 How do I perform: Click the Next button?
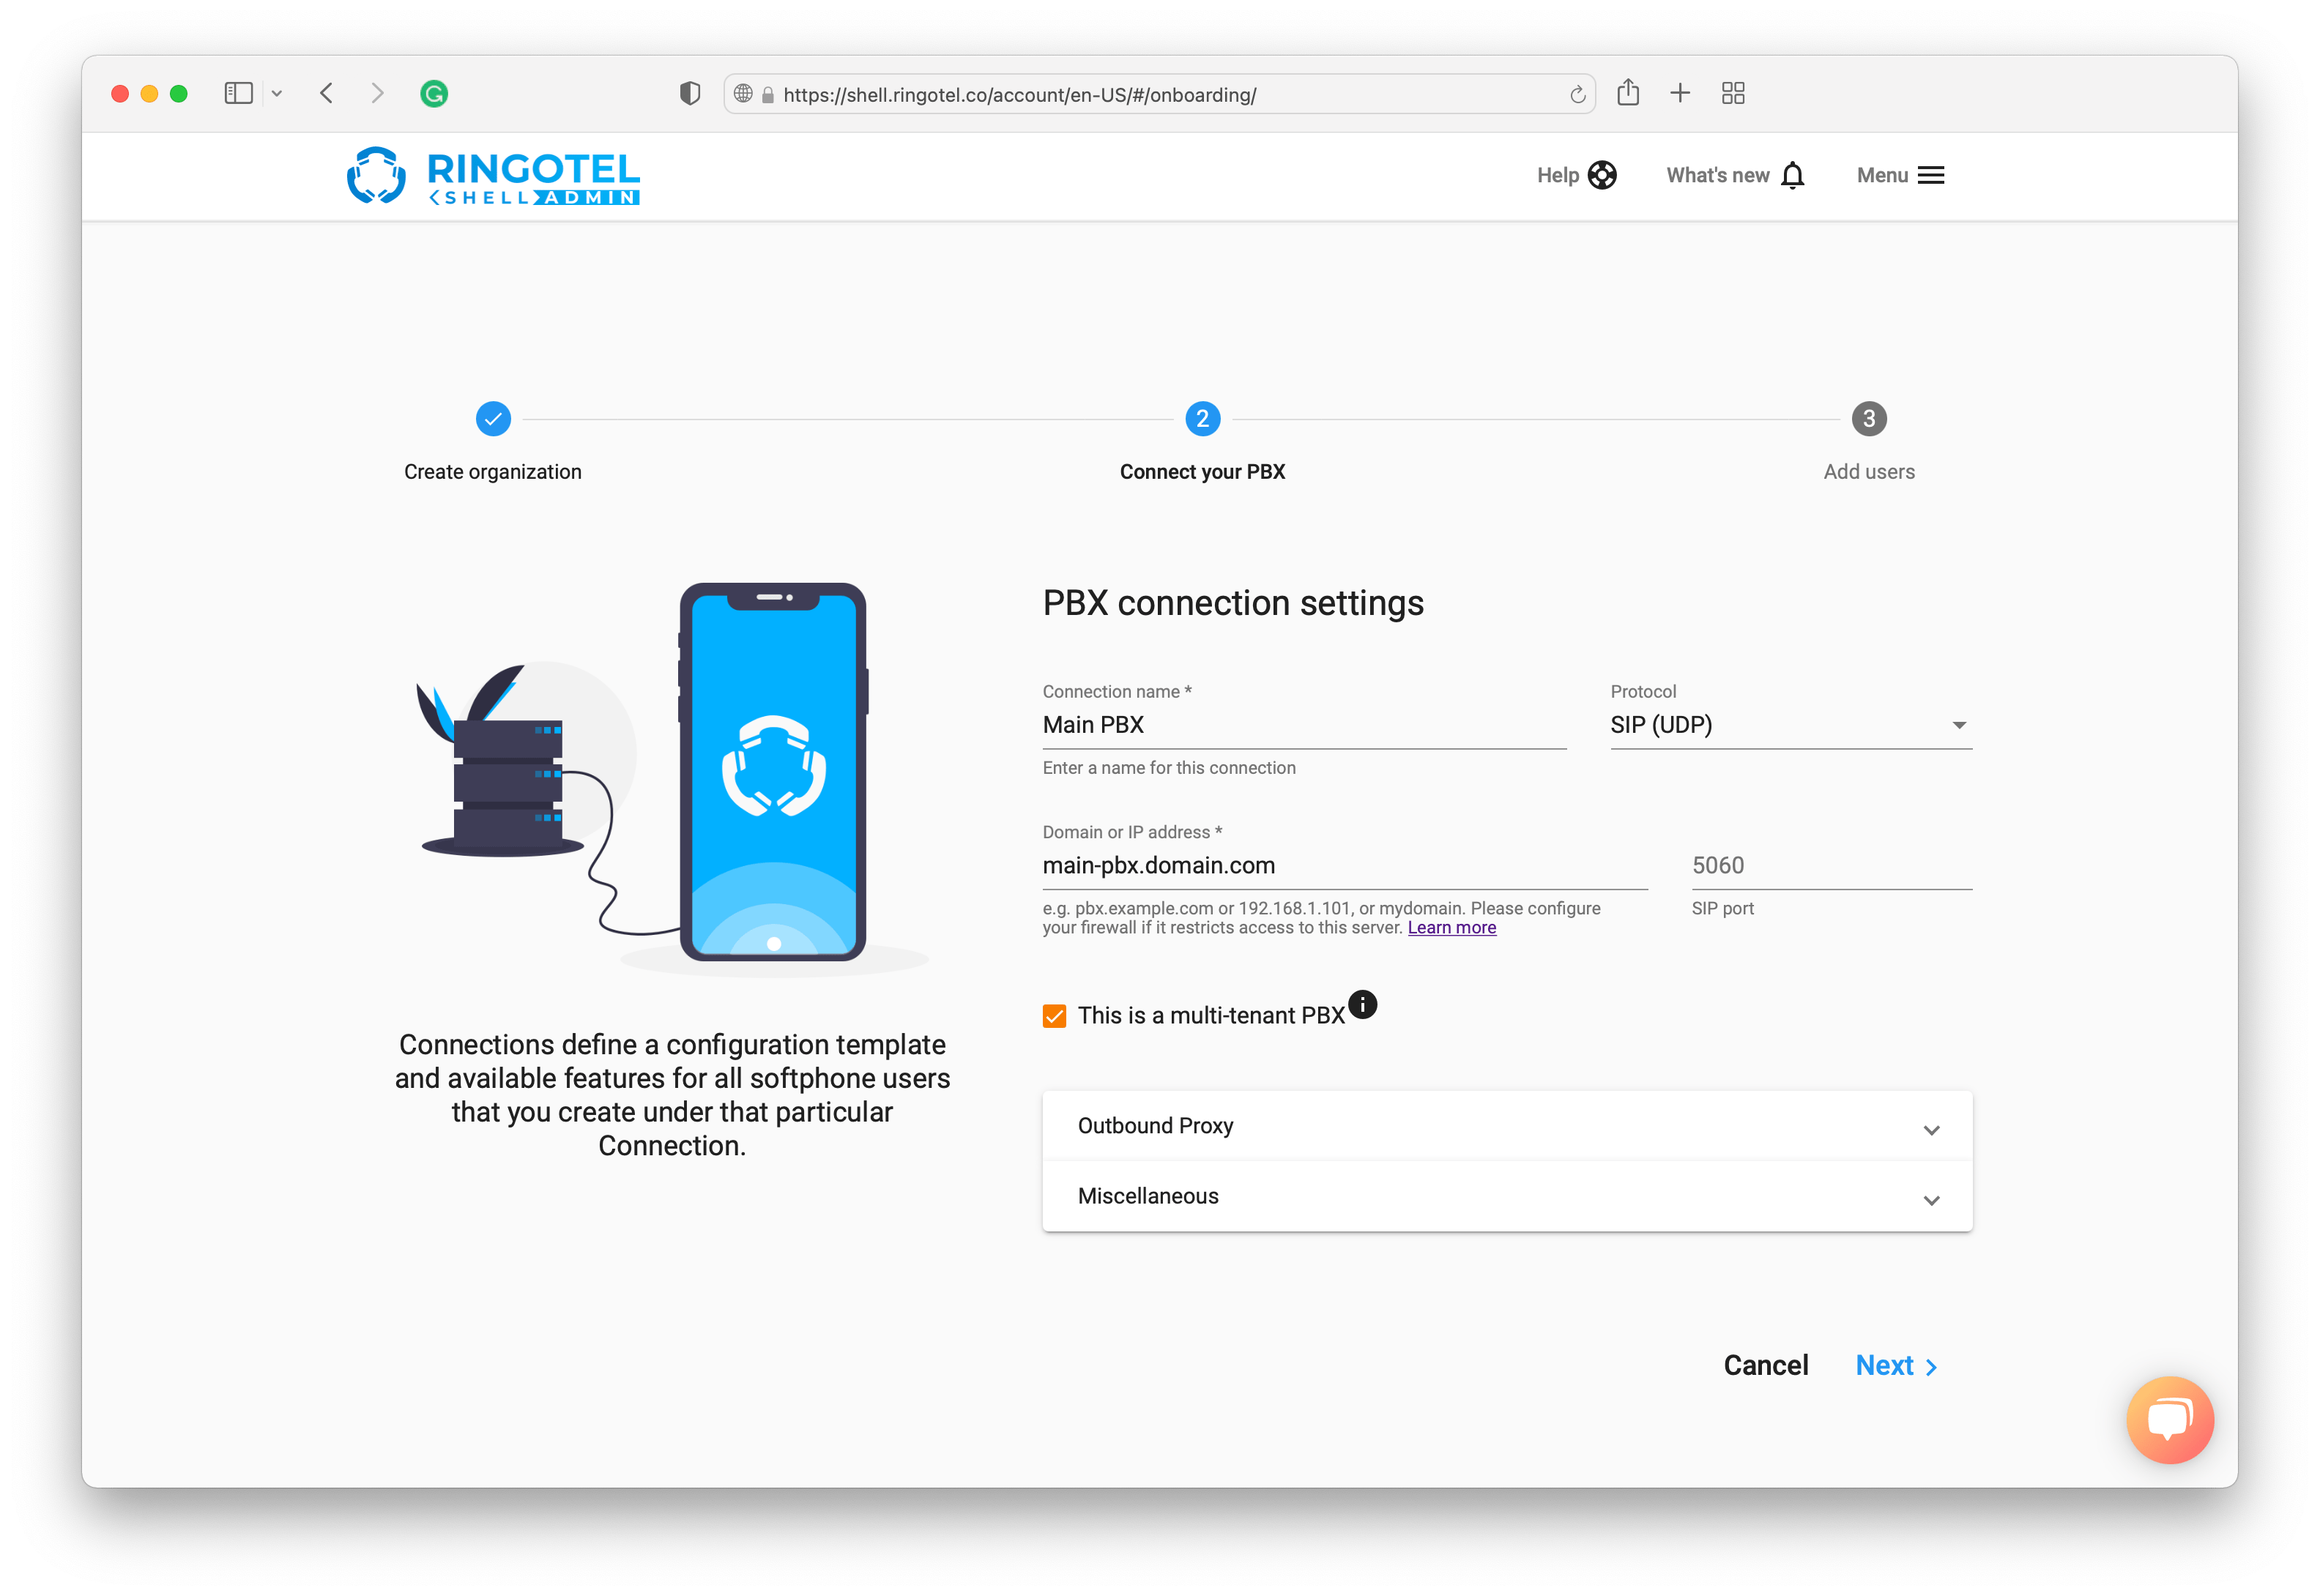pyautogui.click(x=1895, y=1366)
